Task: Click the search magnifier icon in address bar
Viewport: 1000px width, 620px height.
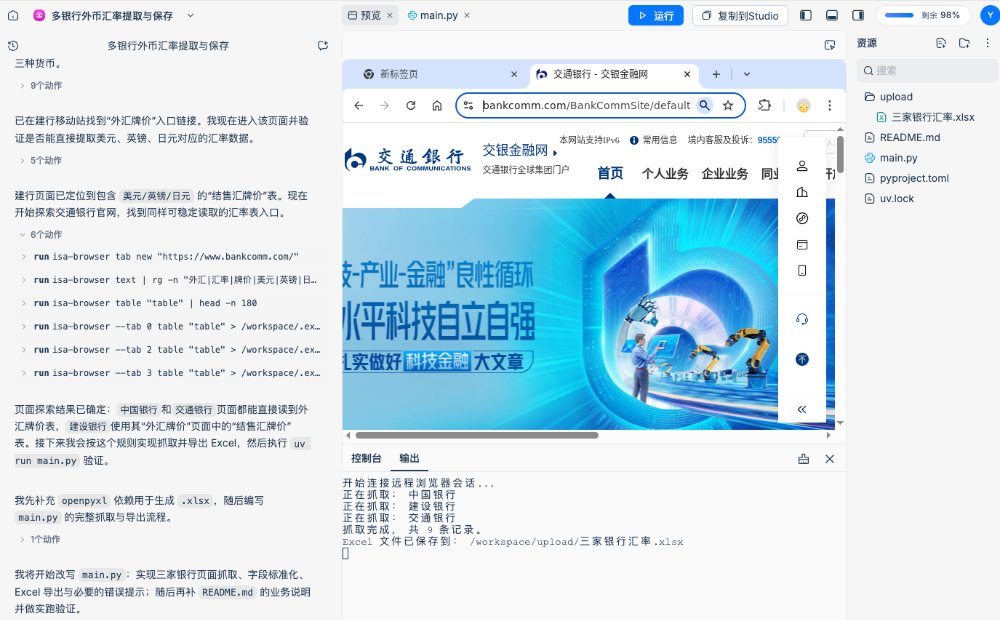Action: [x=704, y=105]
